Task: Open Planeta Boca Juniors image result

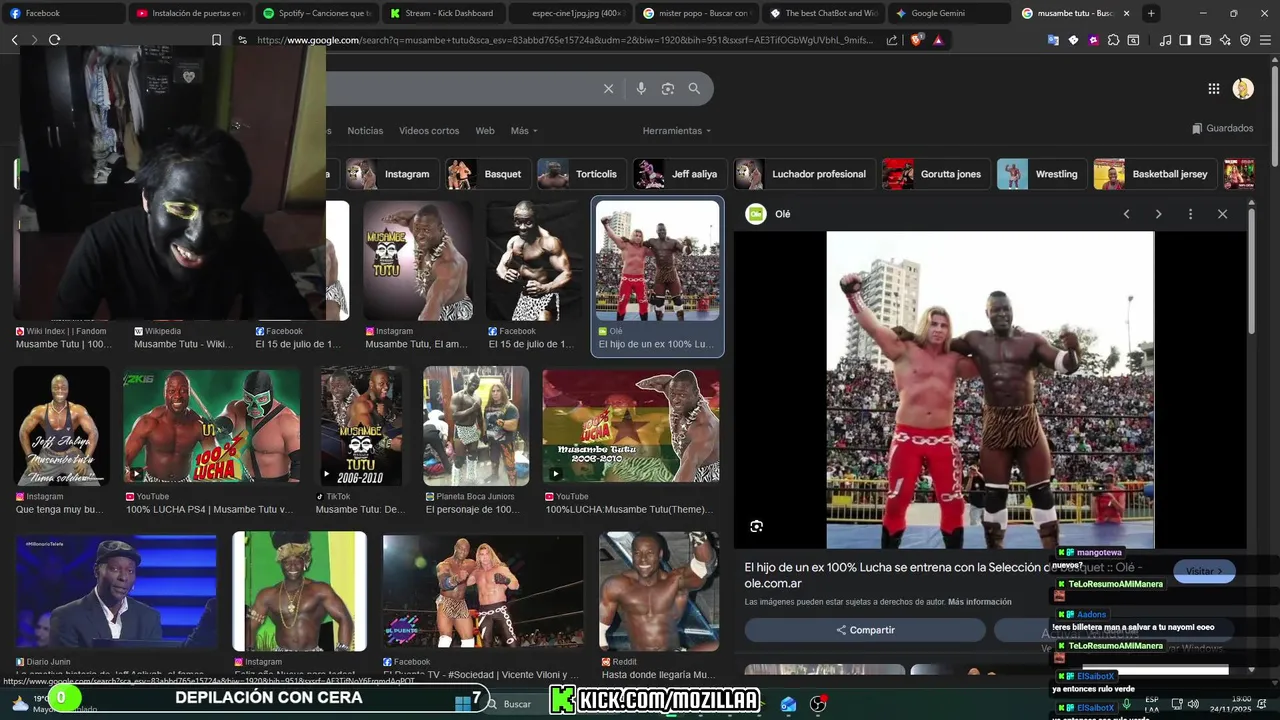Action: (476, 426)
